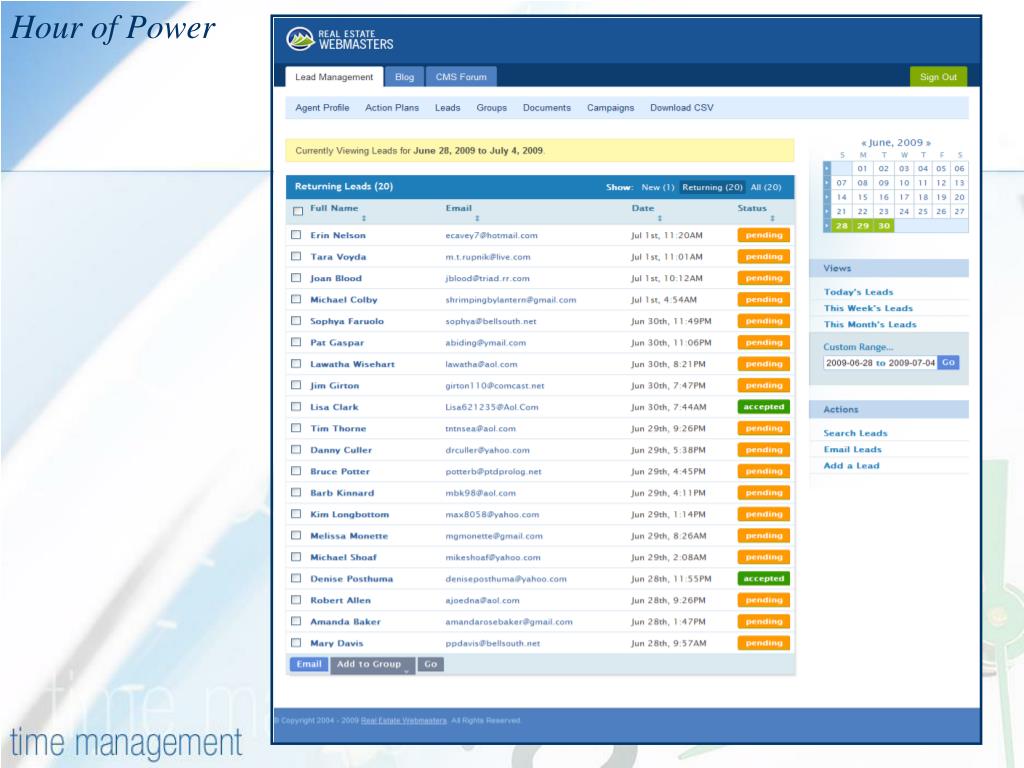Open the CMS Forum tab
Image resolution: width=1024 pixels, height=768 pixels.
point(461,76)
